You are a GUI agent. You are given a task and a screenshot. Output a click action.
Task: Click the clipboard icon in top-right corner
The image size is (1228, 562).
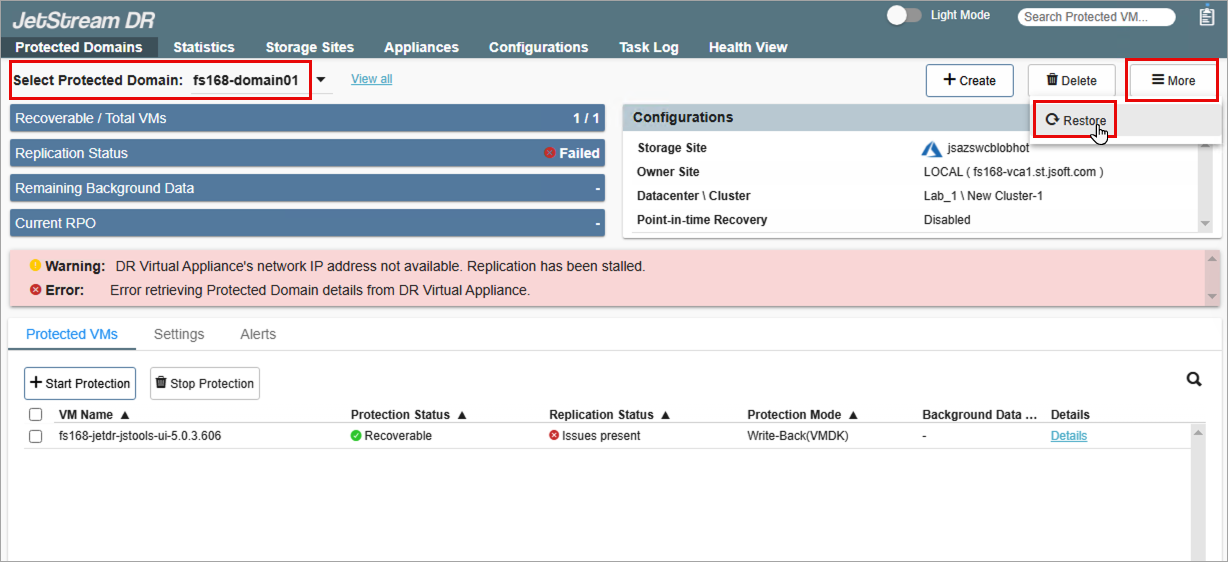pos(1206,16)
